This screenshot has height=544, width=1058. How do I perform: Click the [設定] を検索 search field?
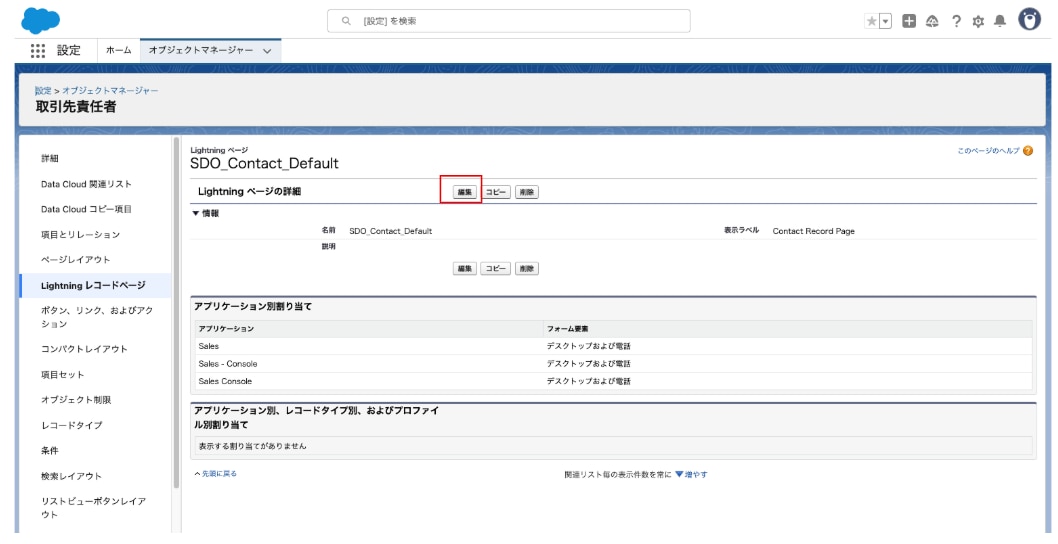point(510,21)
